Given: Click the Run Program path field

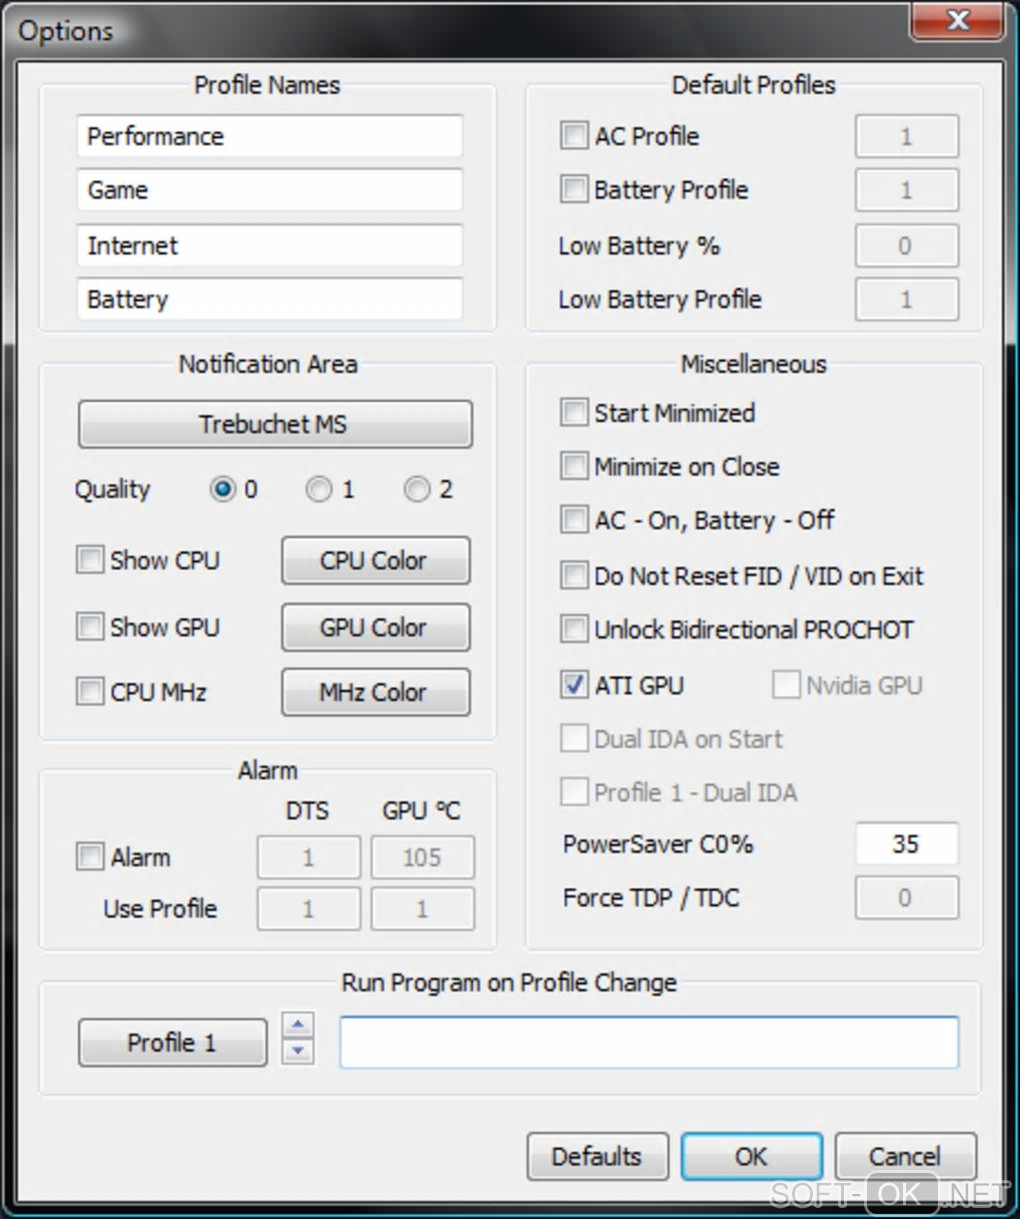Looking at the screenshot, I should (x=649, y=1042).
